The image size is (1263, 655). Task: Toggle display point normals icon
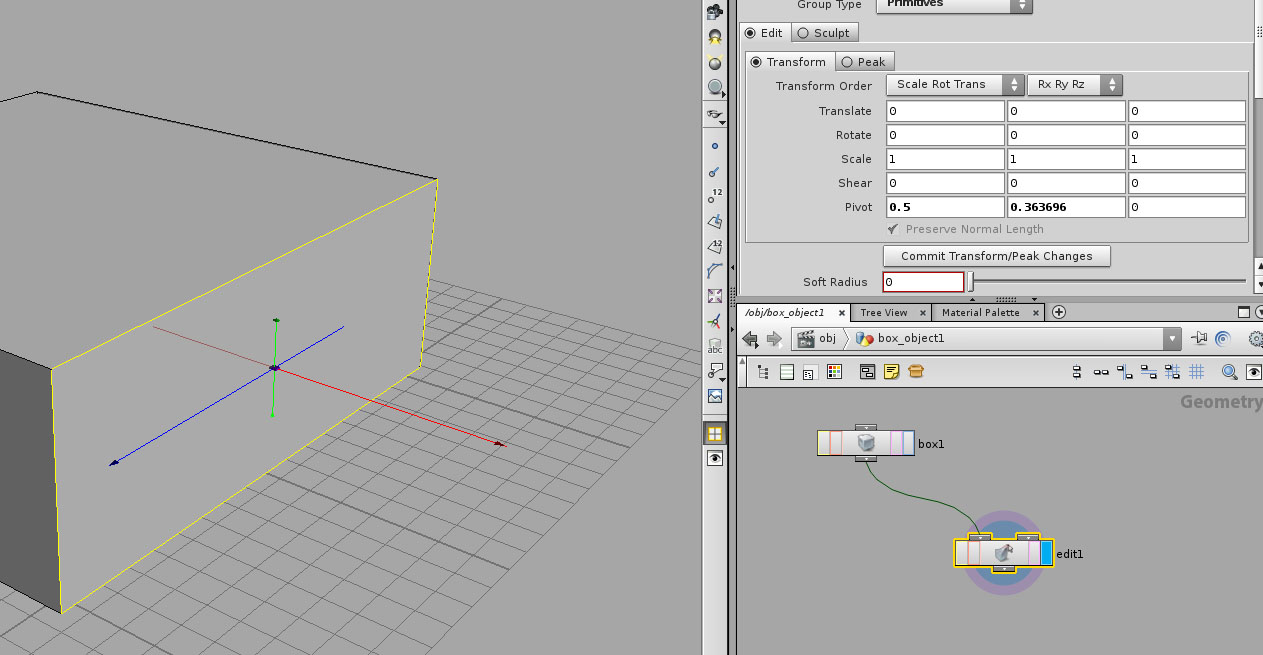pyautogui.click(x=714, y=171)
